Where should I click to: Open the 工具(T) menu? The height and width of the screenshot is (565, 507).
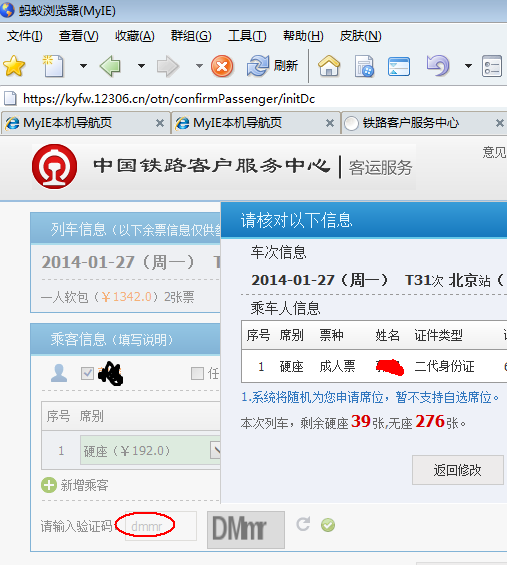247,36
